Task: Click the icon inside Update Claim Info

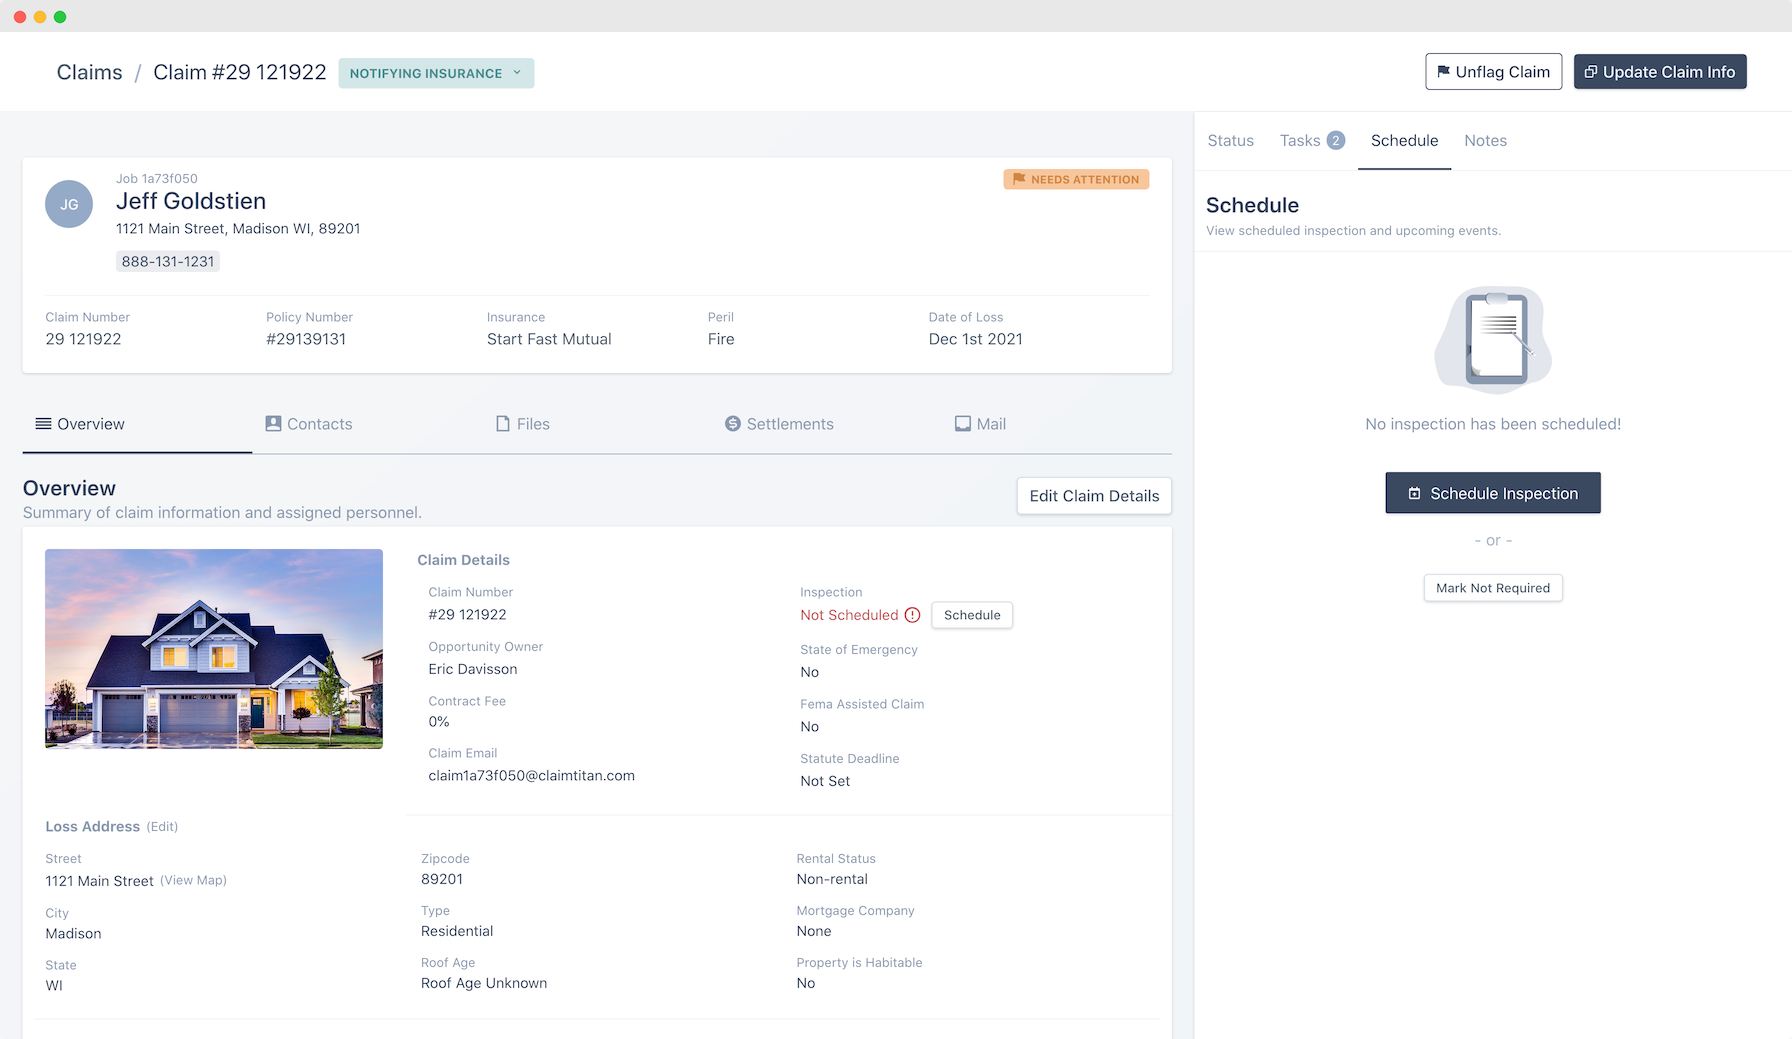Action: tap(1590, 71)
